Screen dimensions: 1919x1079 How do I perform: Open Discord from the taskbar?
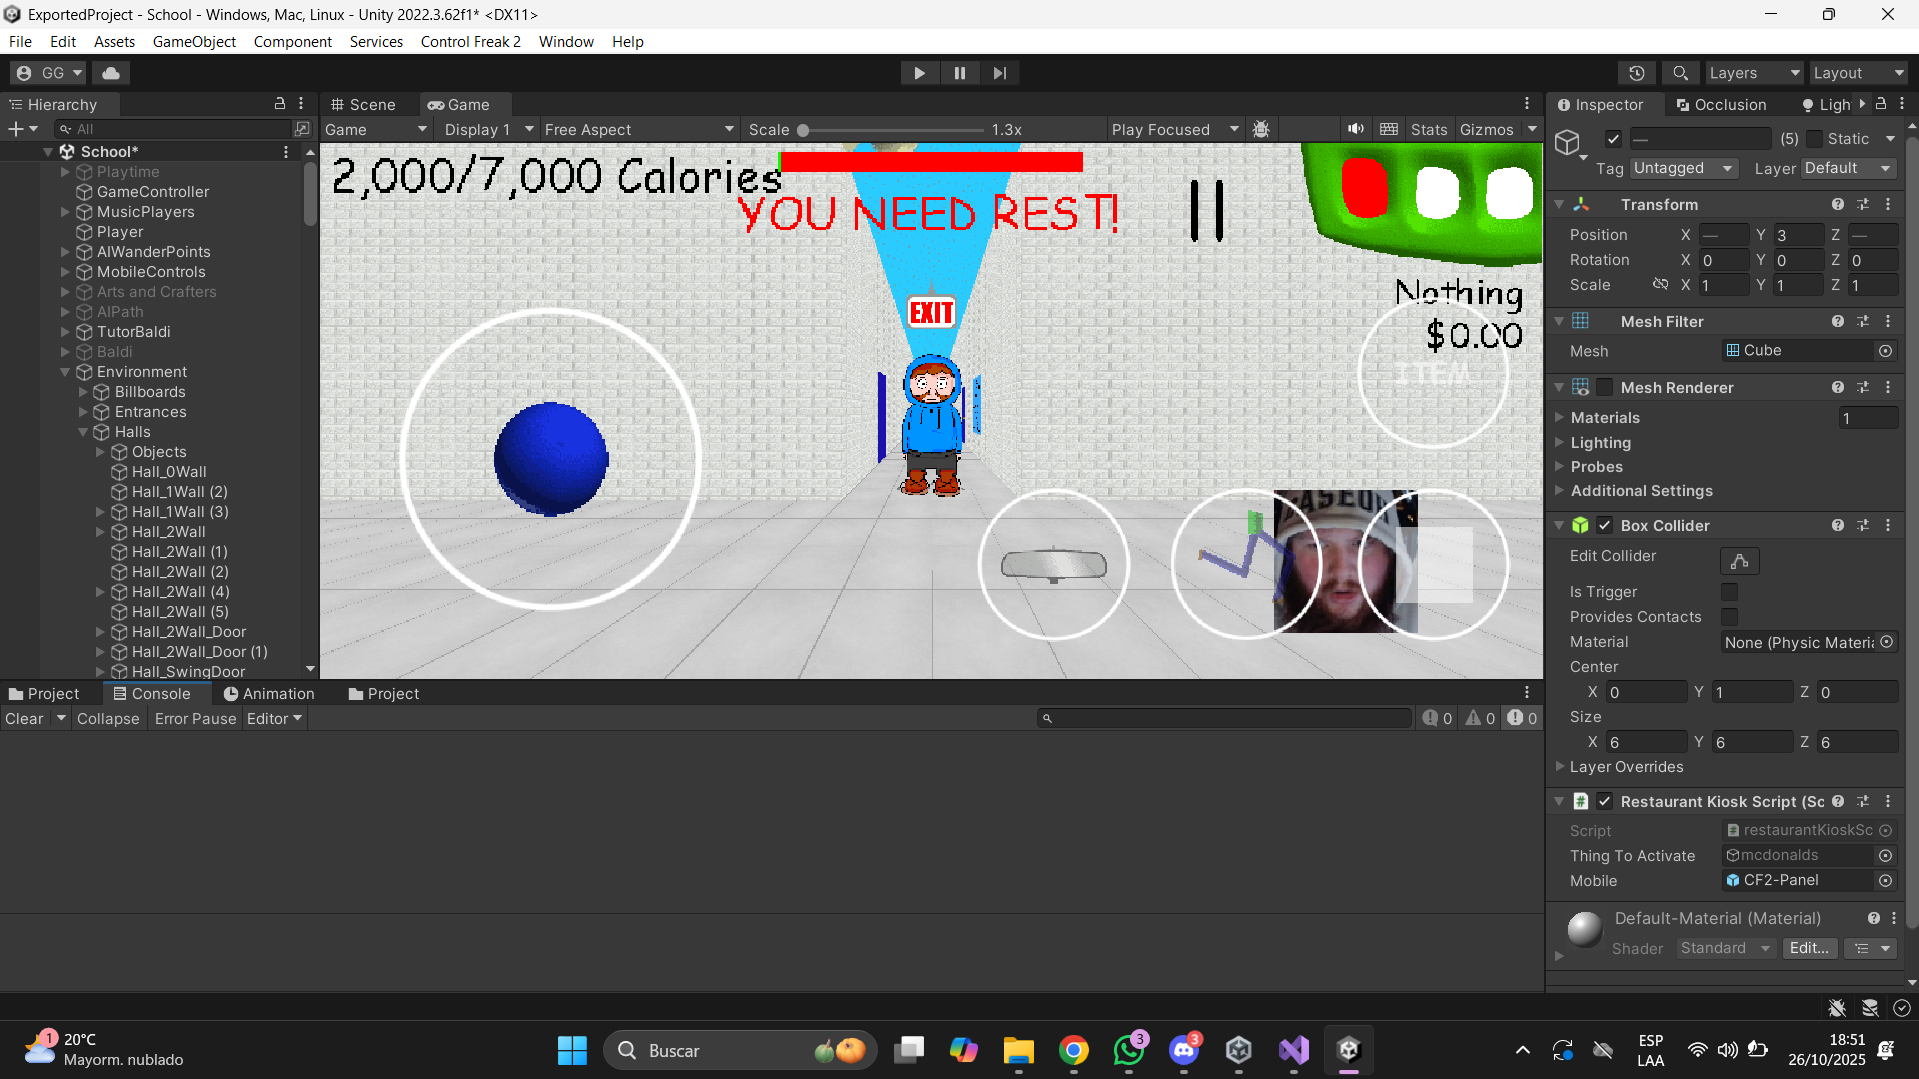pos(1184,1050)
